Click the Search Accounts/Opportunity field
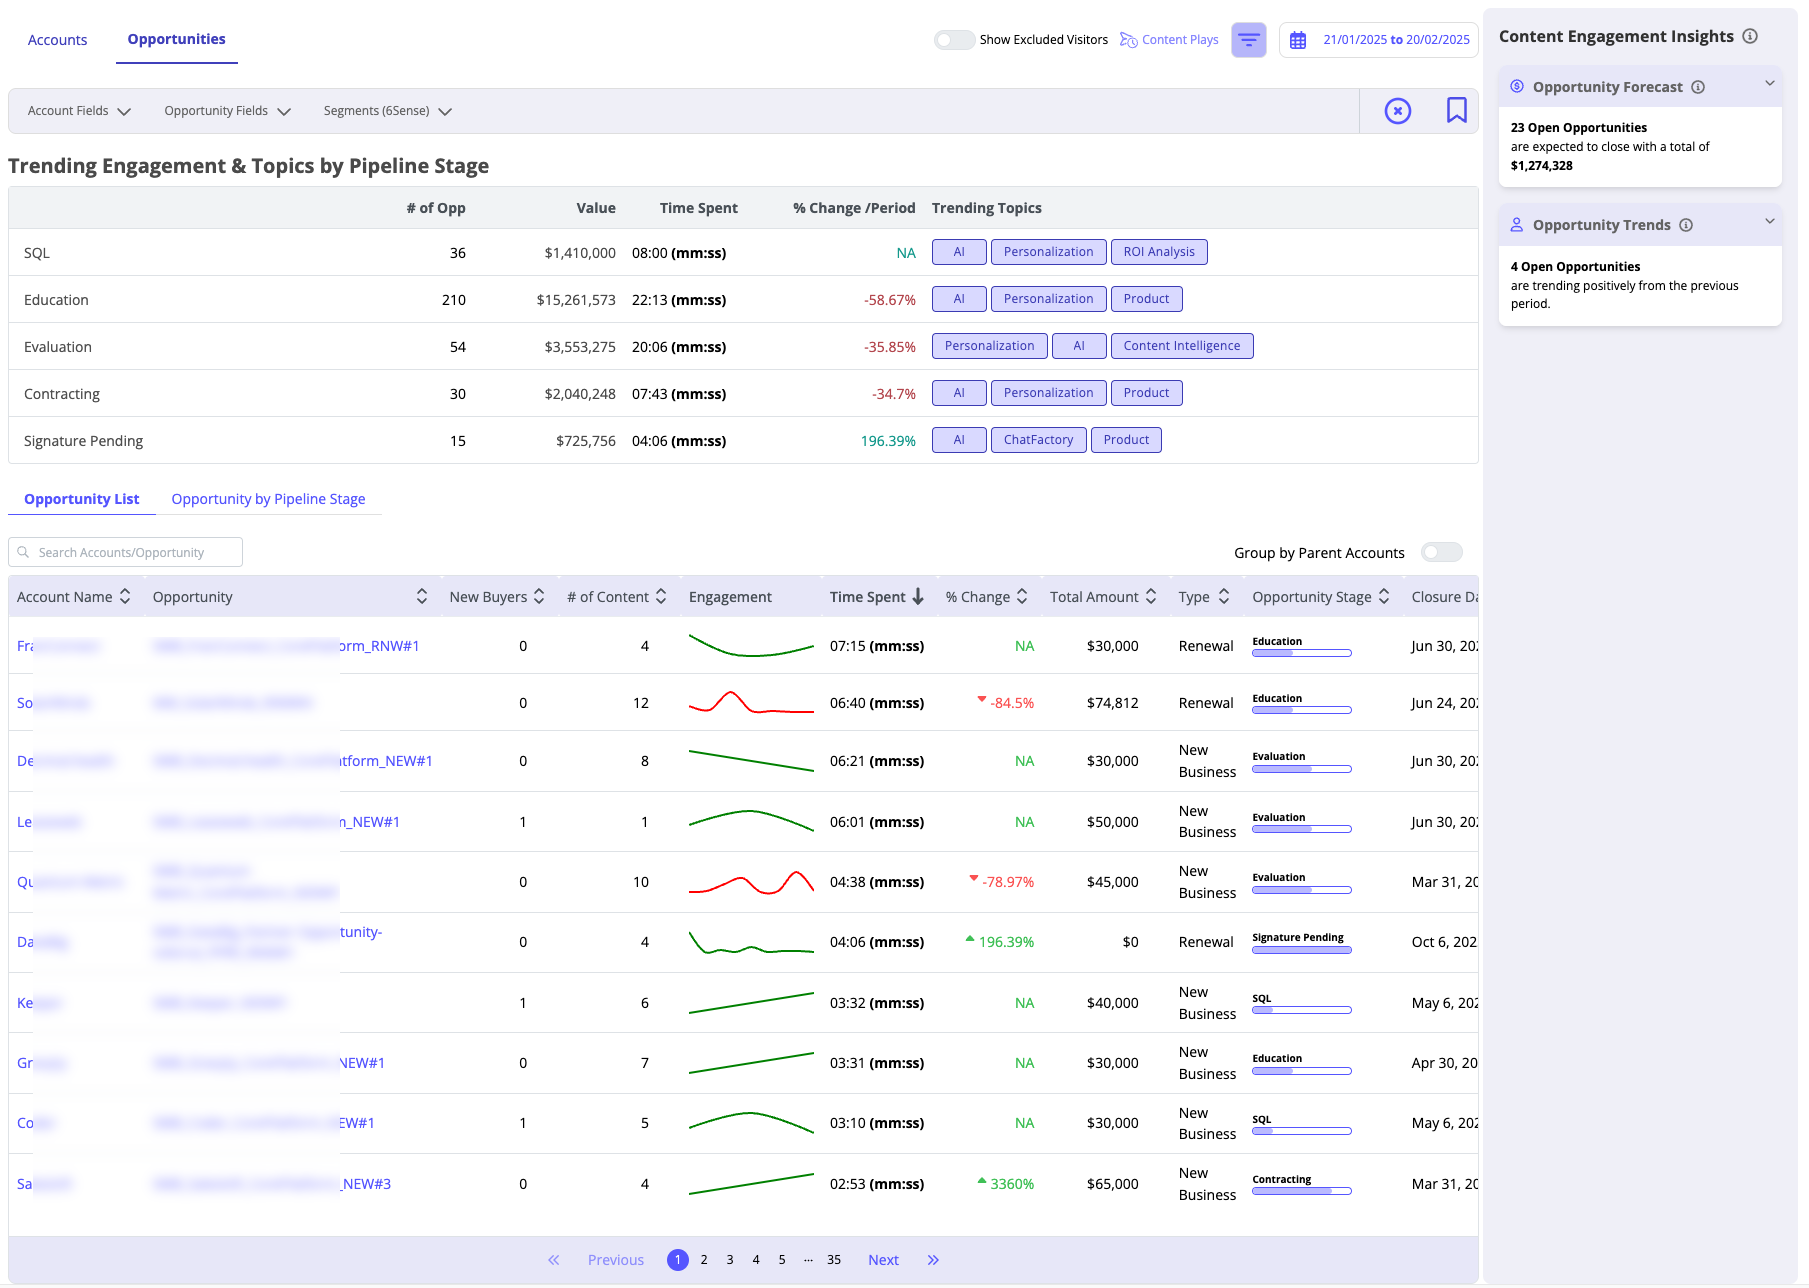 126,553
